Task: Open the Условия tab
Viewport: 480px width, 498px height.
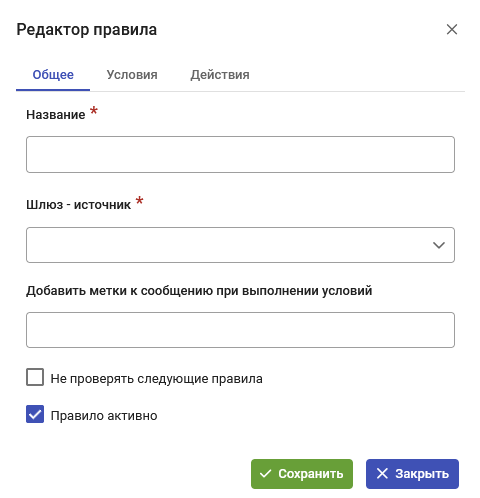Action: pos(132,75)
